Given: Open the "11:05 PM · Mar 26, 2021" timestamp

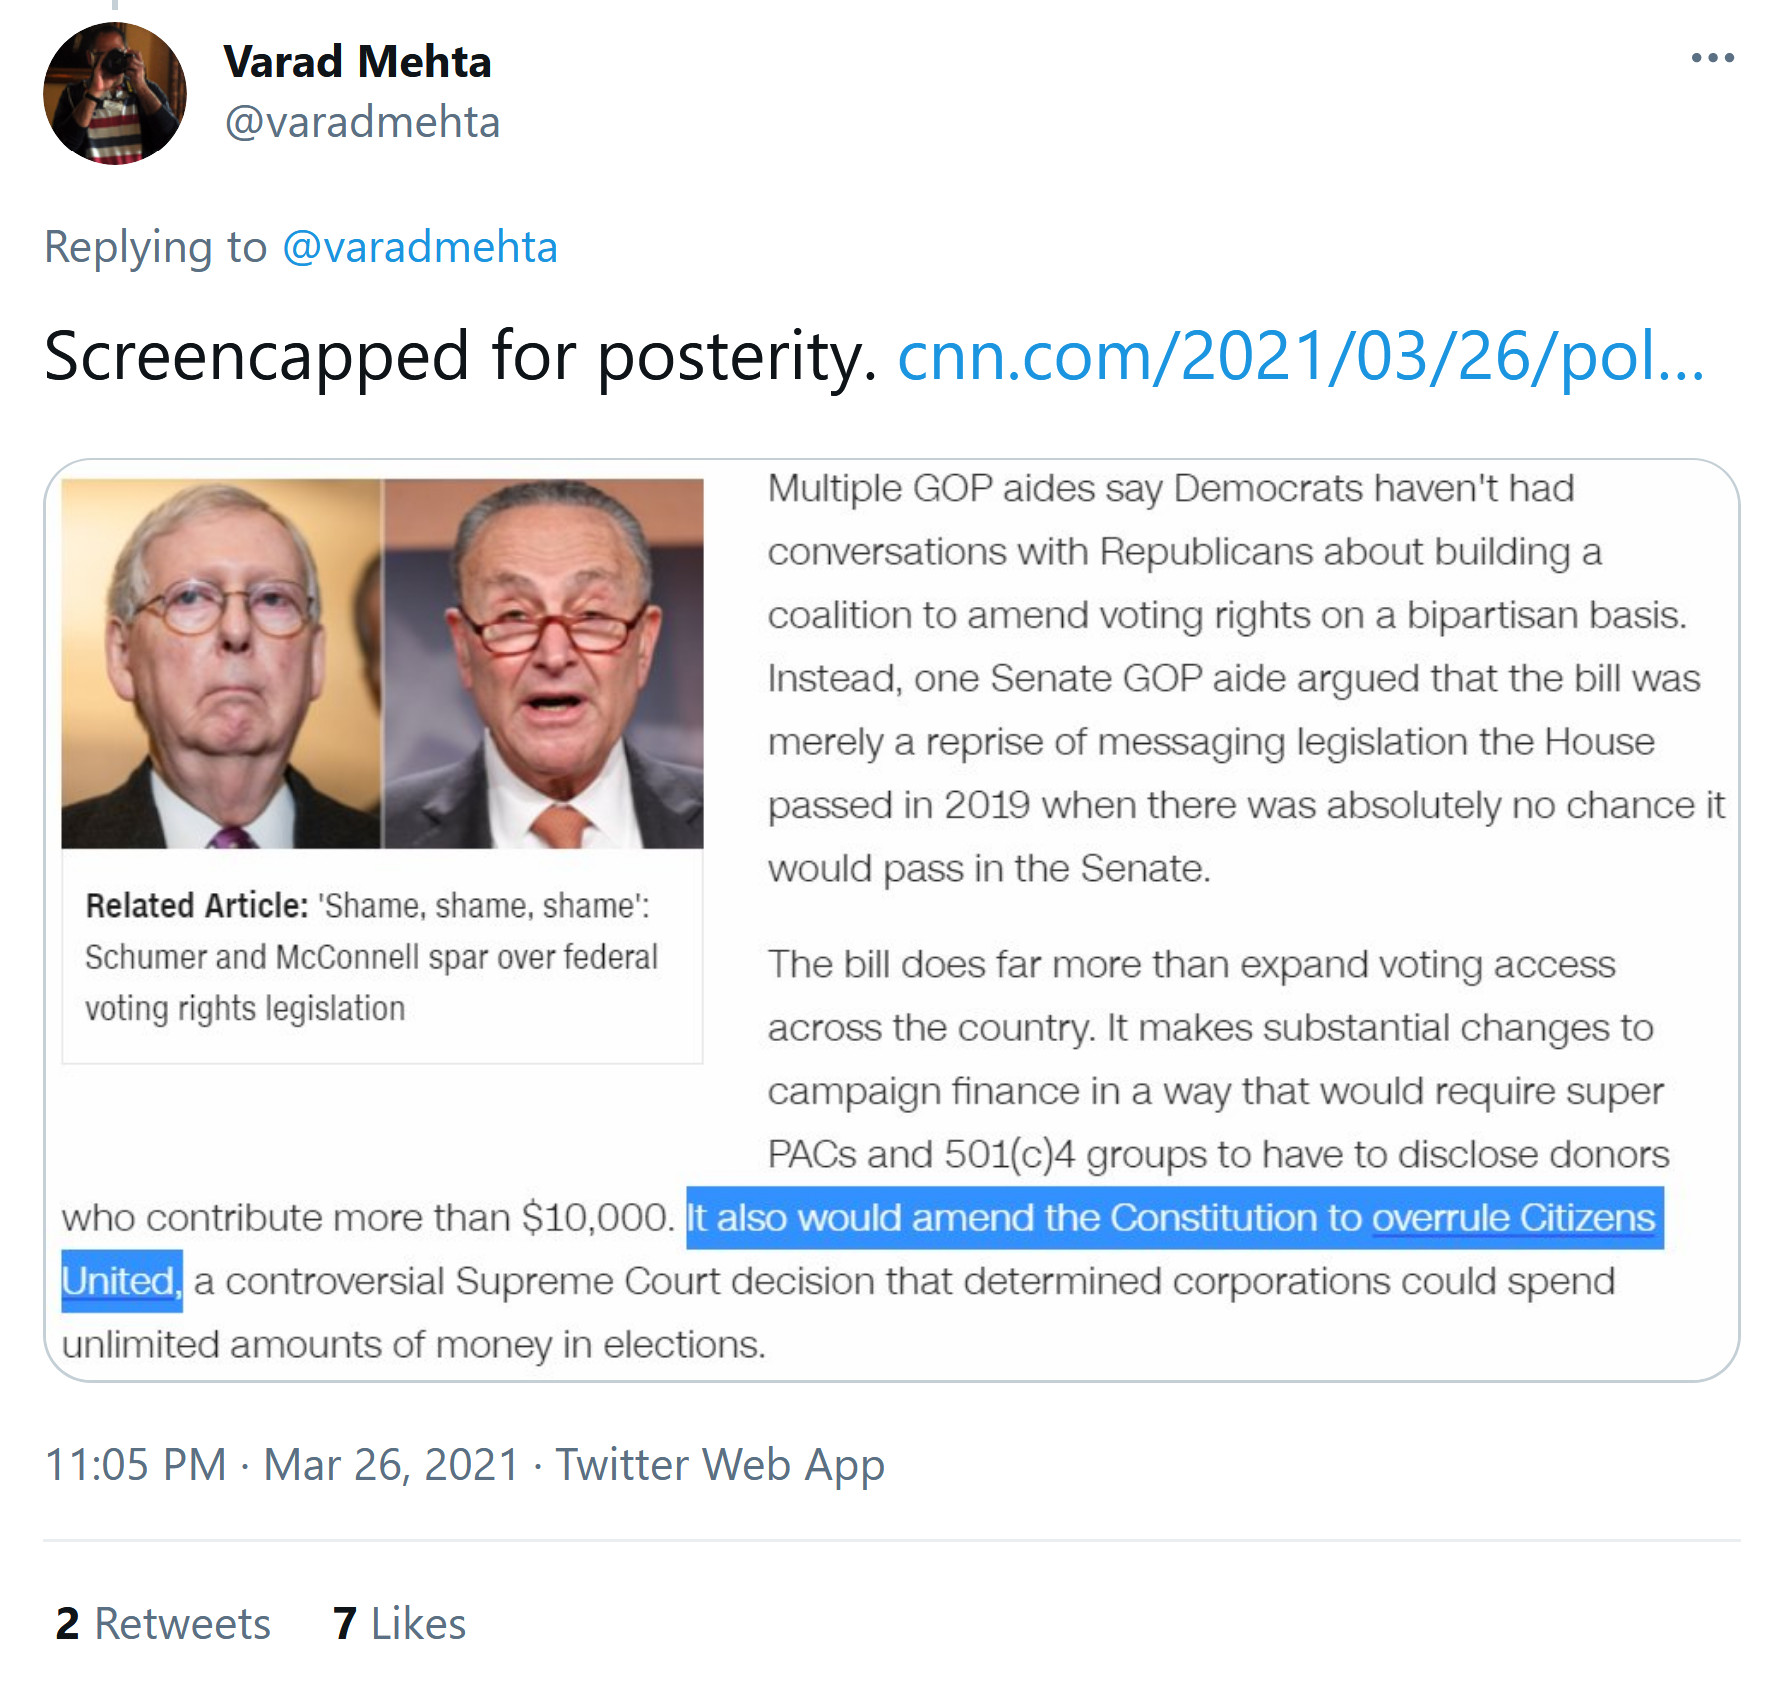Looking at the screenshot, I should (282, 1465).
